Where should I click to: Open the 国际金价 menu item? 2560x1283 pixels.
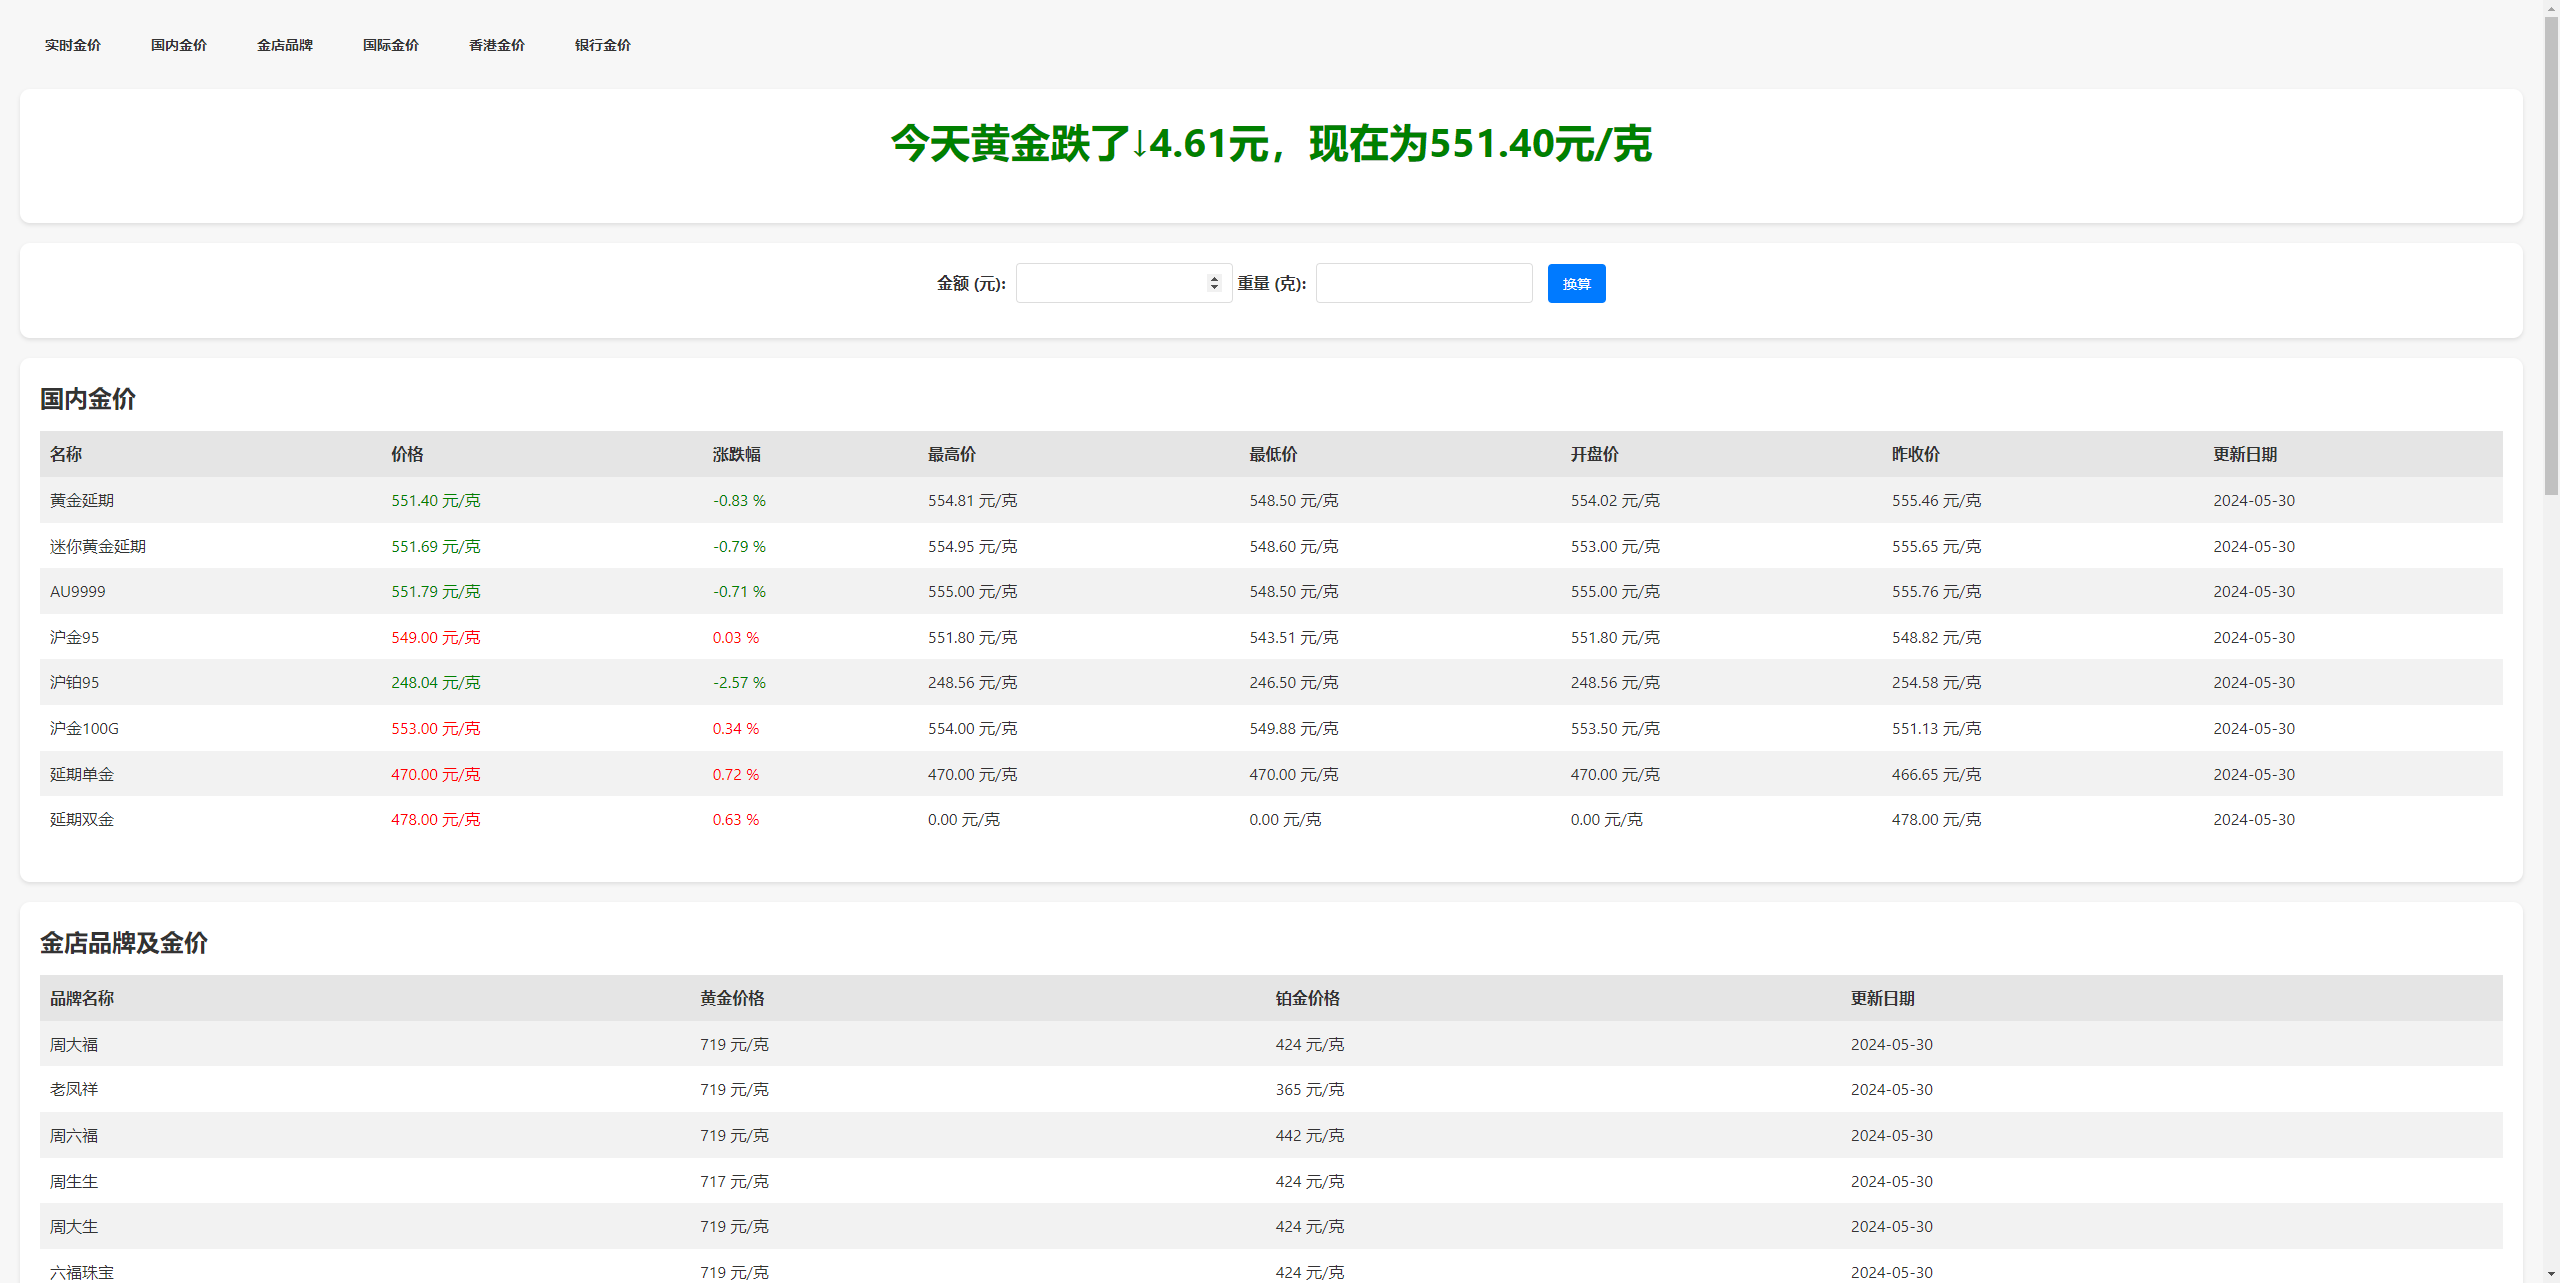[x=390, y=45]
